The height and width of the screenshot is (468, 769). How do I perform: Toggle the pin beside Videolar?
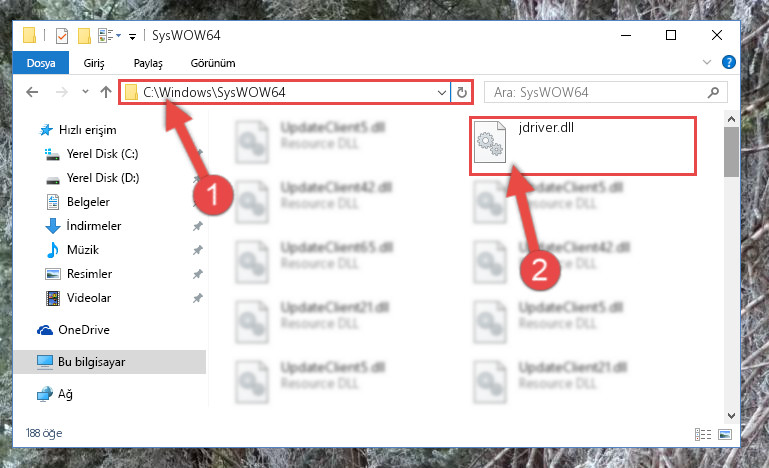(198, 298)
